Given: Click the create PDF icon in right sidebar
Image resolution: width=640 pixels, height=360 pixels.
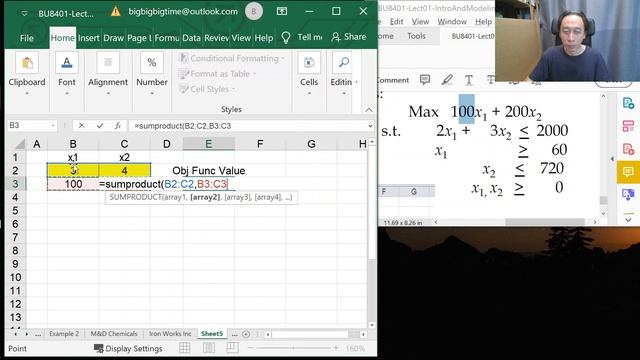Looking at the screenshot, I should point(628,149).
